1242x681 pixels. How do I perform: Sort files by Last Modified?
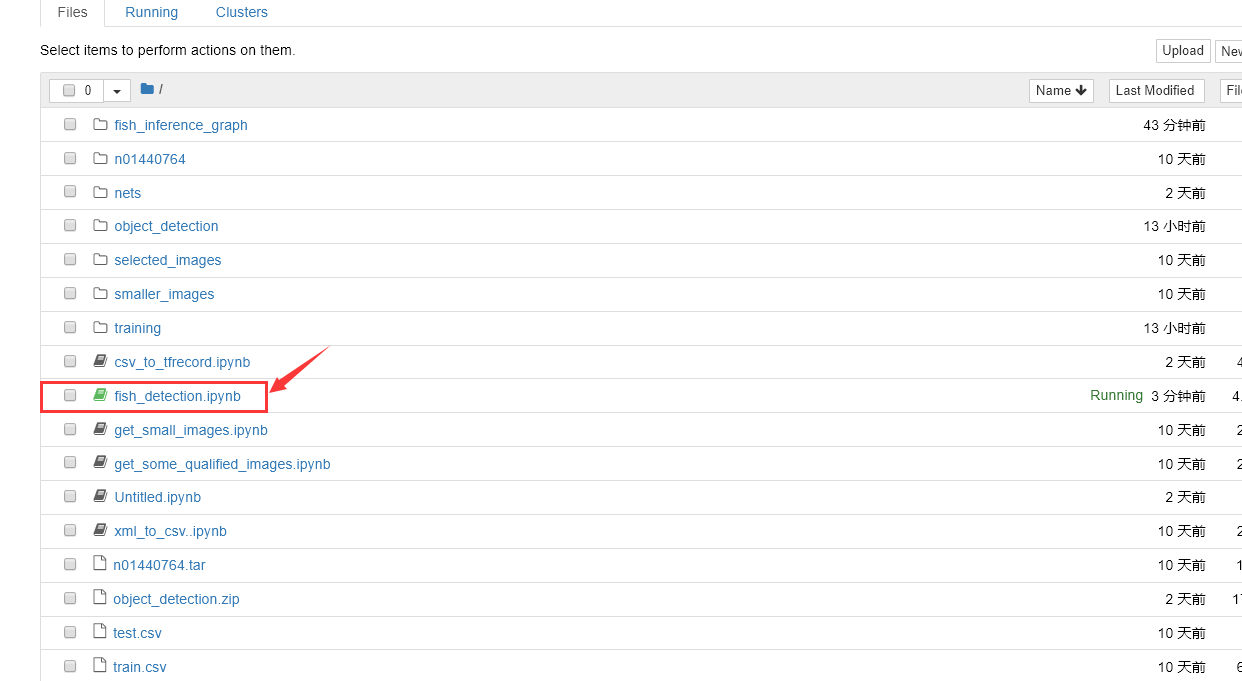(1155, 91)
